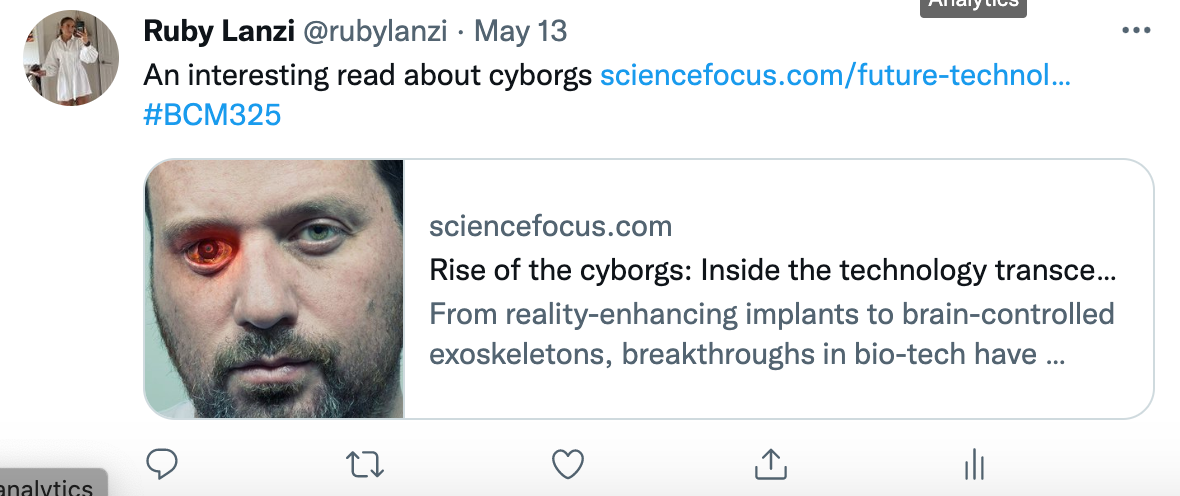Screen dimensions: 1180x496
Task: Click the share upload icon
Action: (769, 463)
